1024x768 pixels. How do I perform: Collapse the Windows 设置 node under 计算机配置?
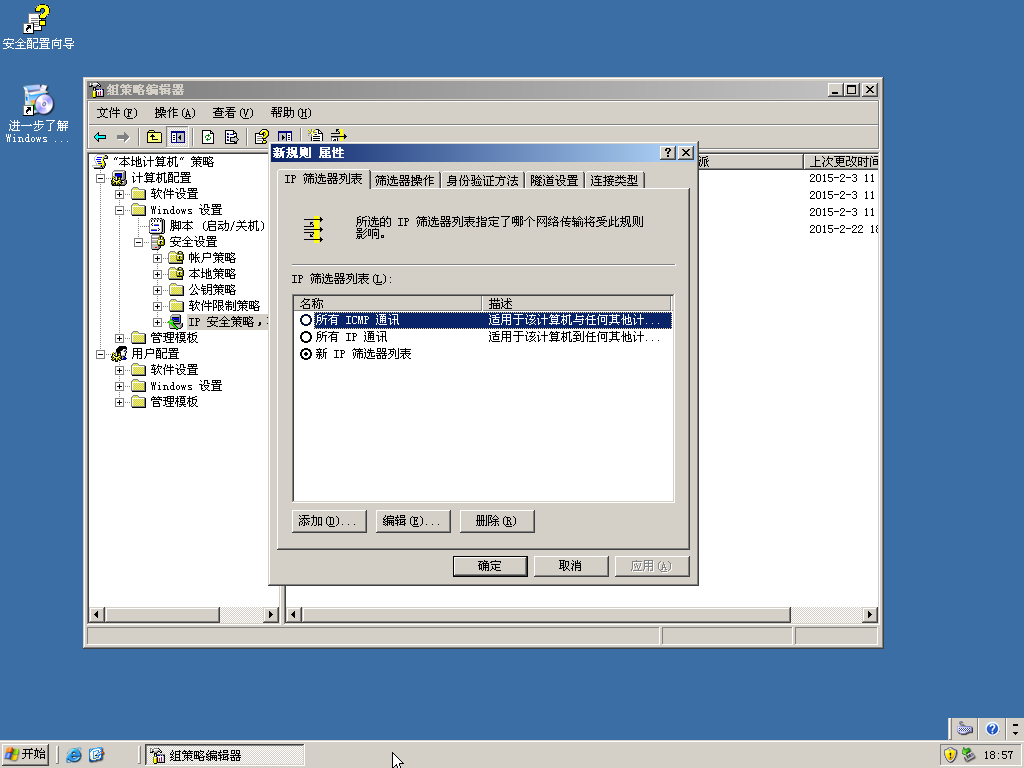pos(120,210)
